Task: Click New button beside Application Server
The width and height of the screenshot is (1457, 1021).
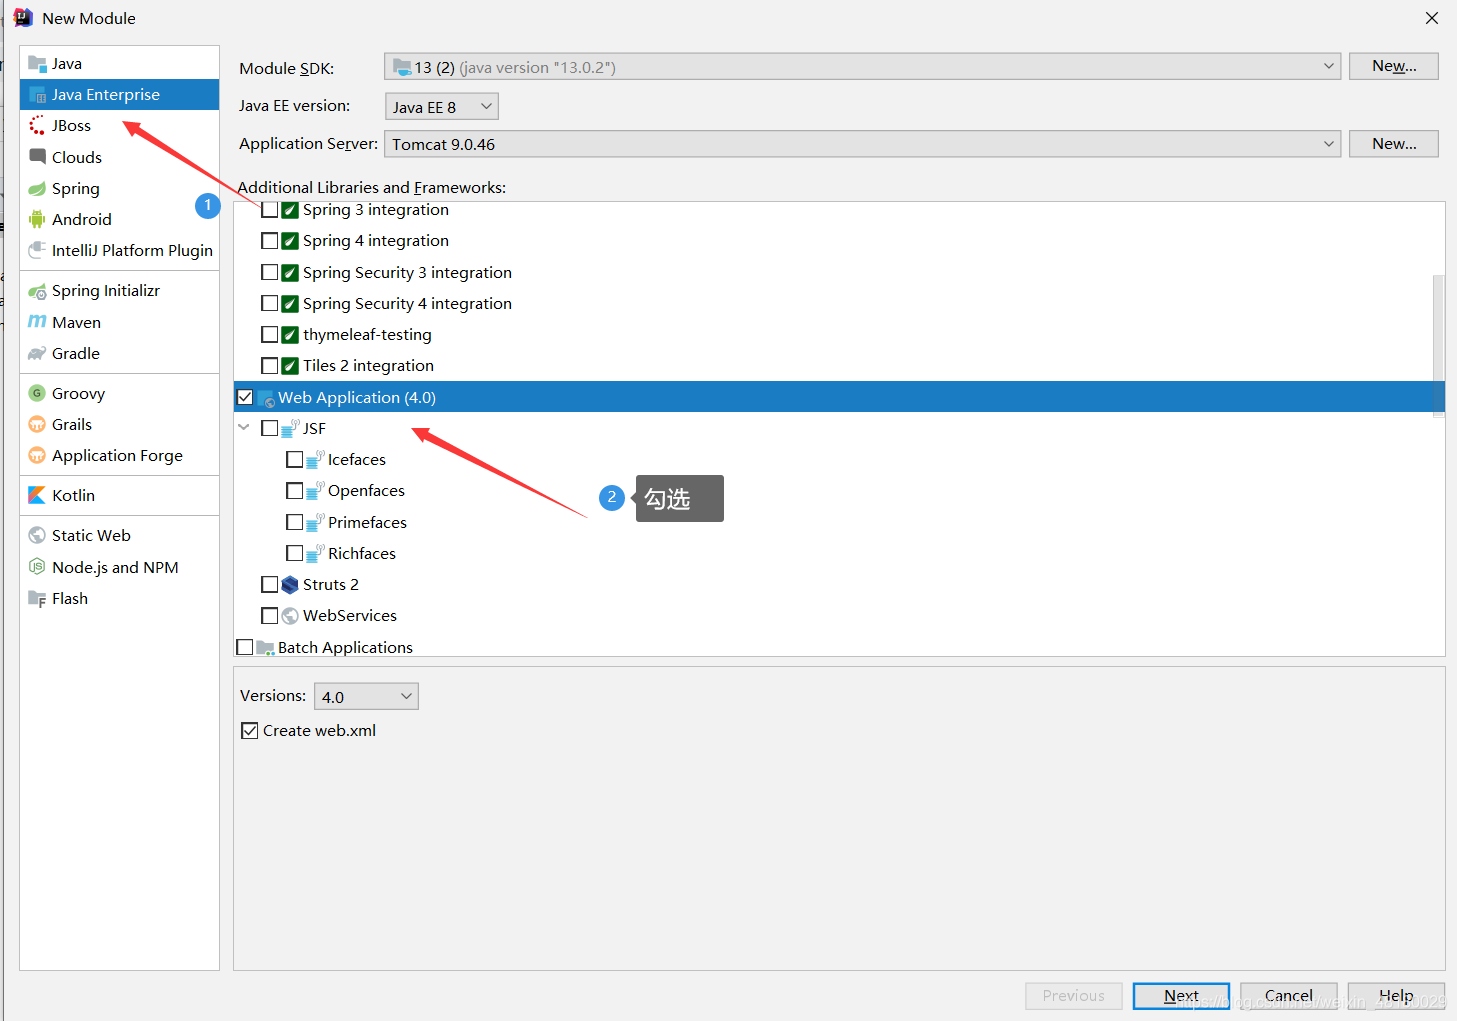Action: click(1394, 144)
